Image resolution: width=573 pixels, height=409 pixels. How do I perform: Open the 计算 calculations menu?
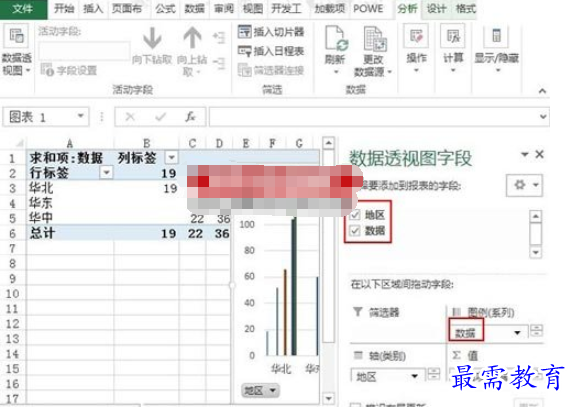tap(453, 48)
